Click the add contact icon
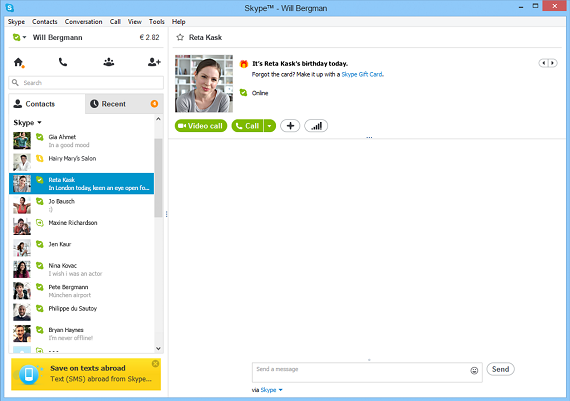Screen dimensions: 570x401 [x=154, y=62]
